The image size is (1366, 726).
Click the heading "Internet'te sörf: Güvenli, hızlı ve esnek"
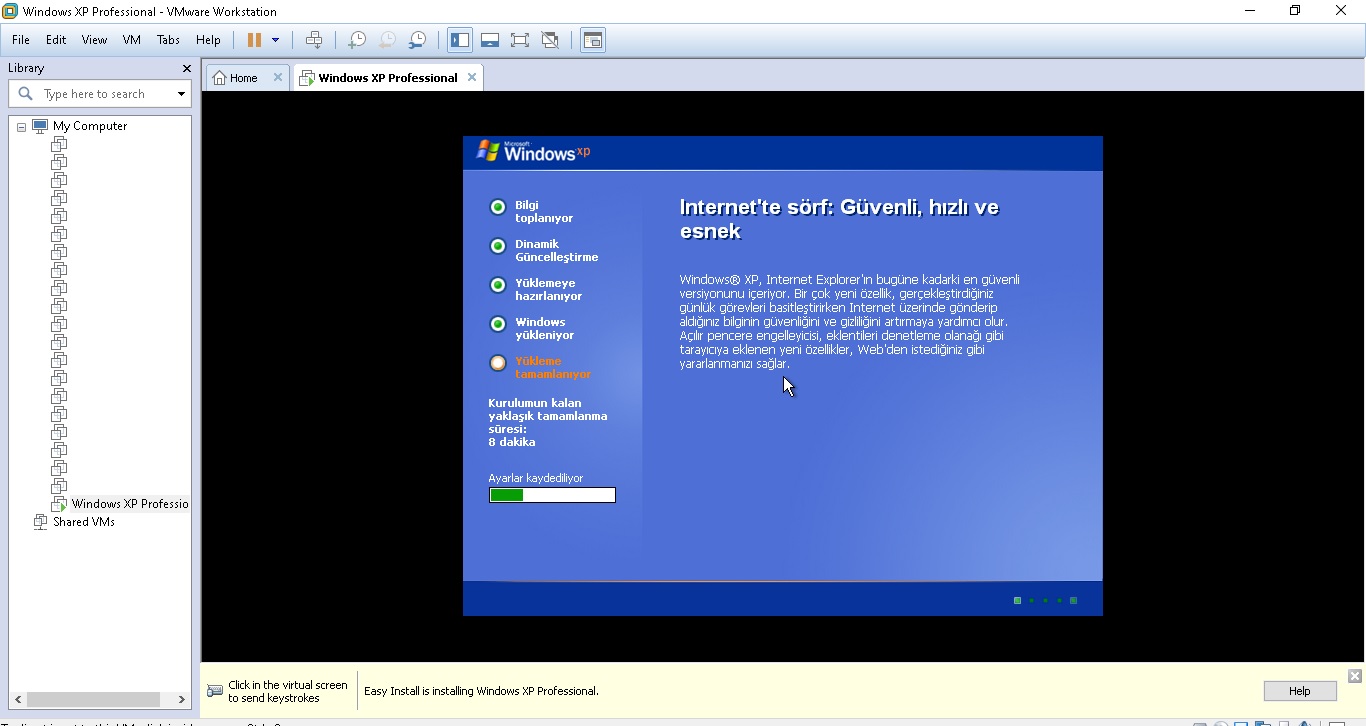point(839,219)
